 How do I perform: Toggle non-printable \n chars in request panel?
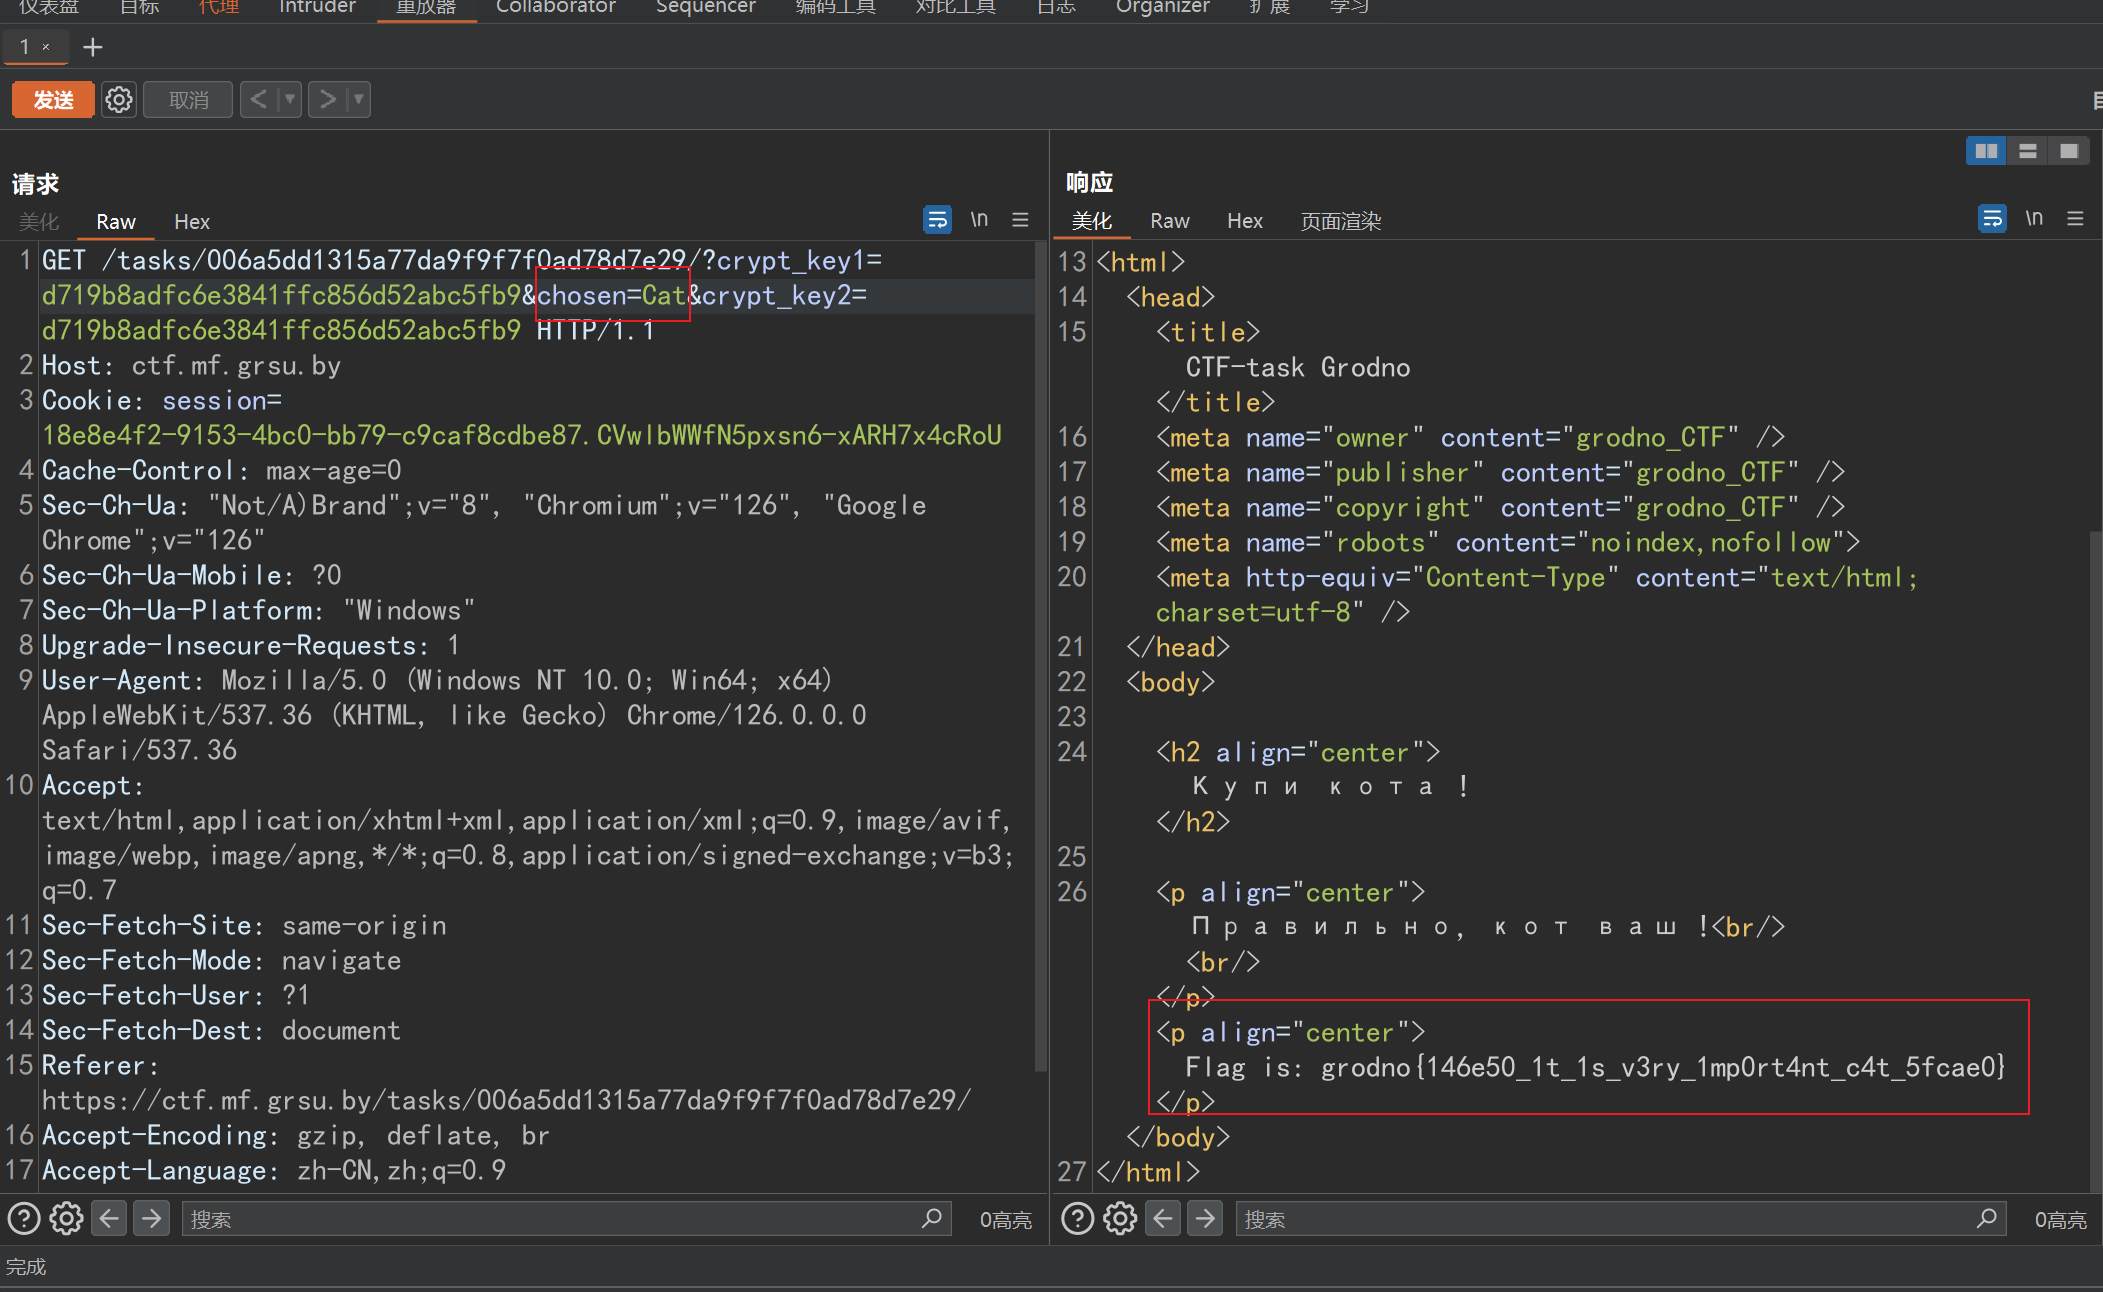(979, 219)
